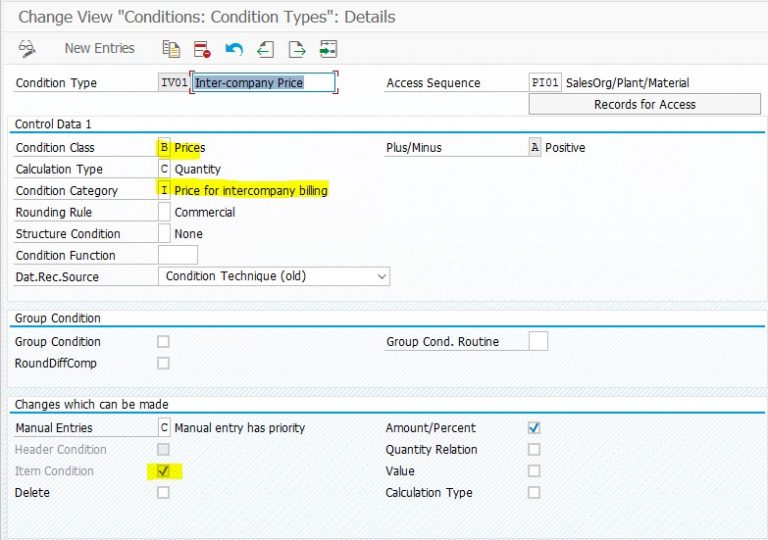Viewport: 768px width, 540px height.
Task: Click the Copy As icon
Action: click(x=171, y=48)
